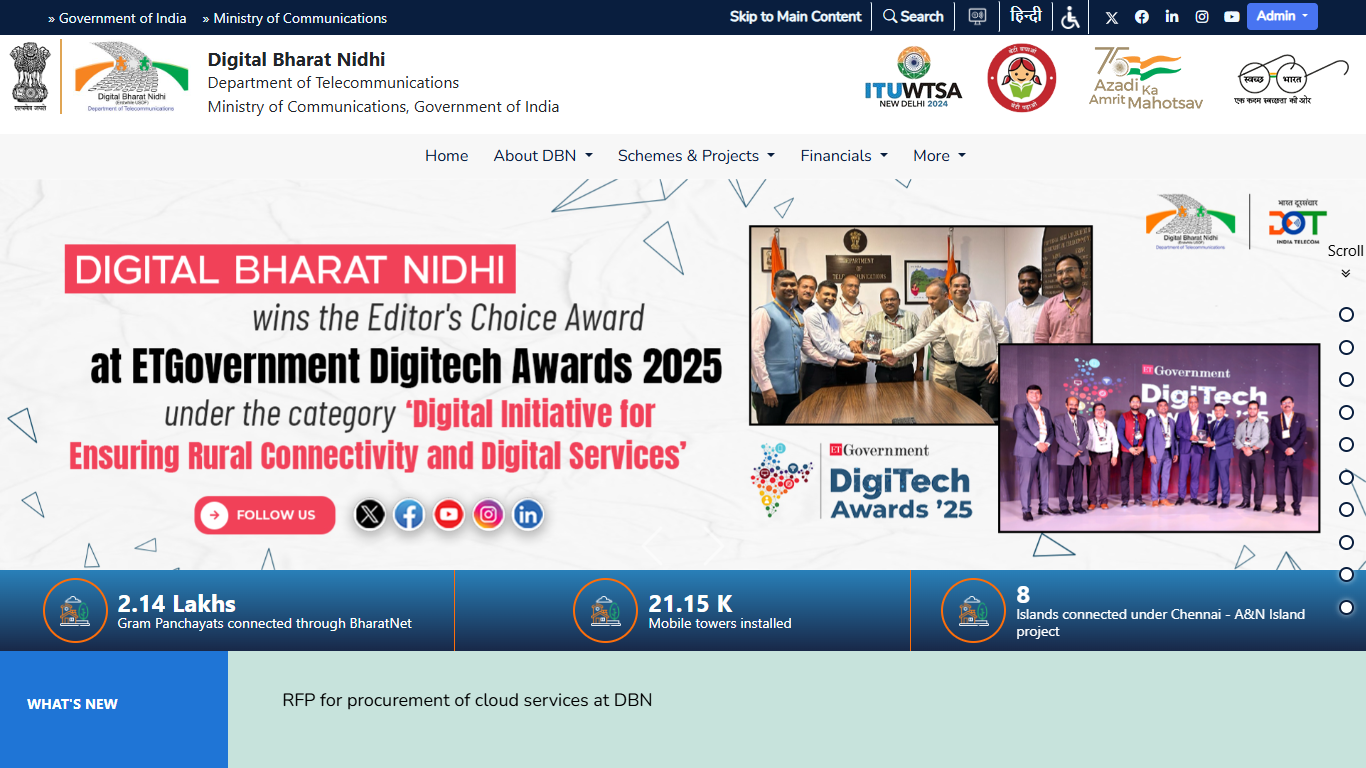The height and width of the screenshot is (768, 1366).
Task: Select the first section dot under Scroll
Action: [1346, 315]
